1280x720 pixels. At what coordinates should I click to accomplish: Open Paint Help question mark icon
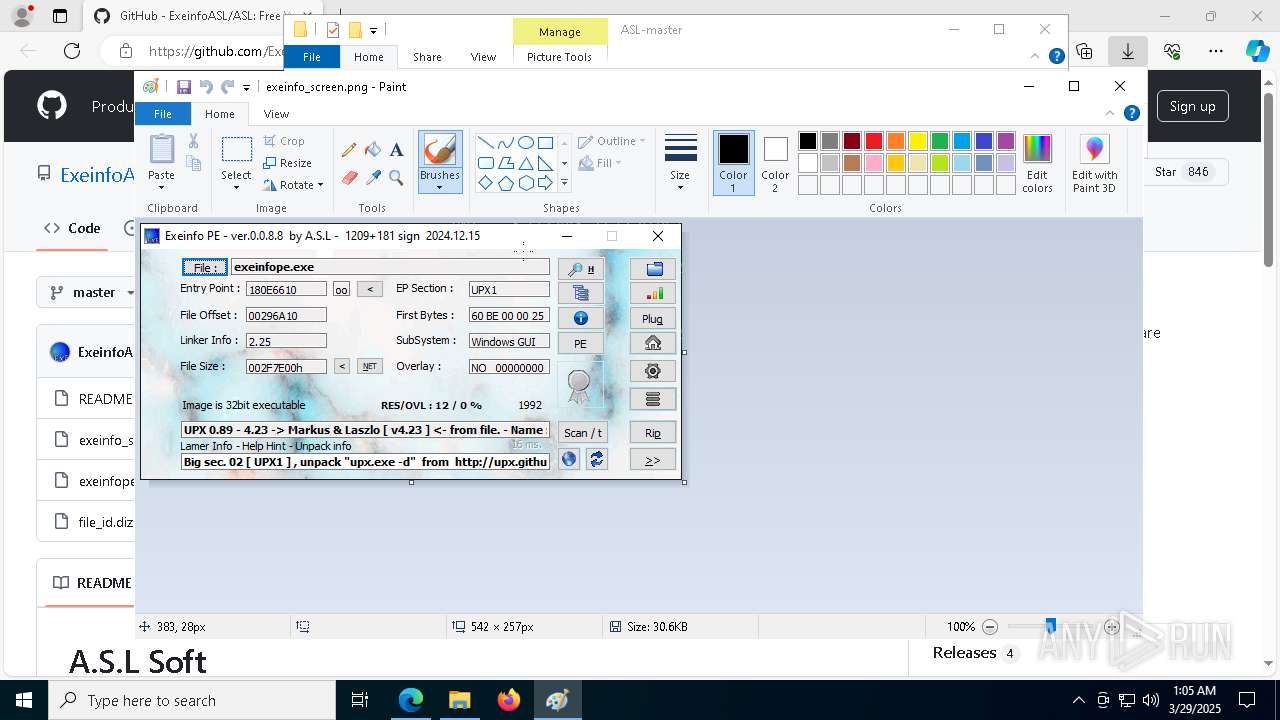[x=1131, y=114]
